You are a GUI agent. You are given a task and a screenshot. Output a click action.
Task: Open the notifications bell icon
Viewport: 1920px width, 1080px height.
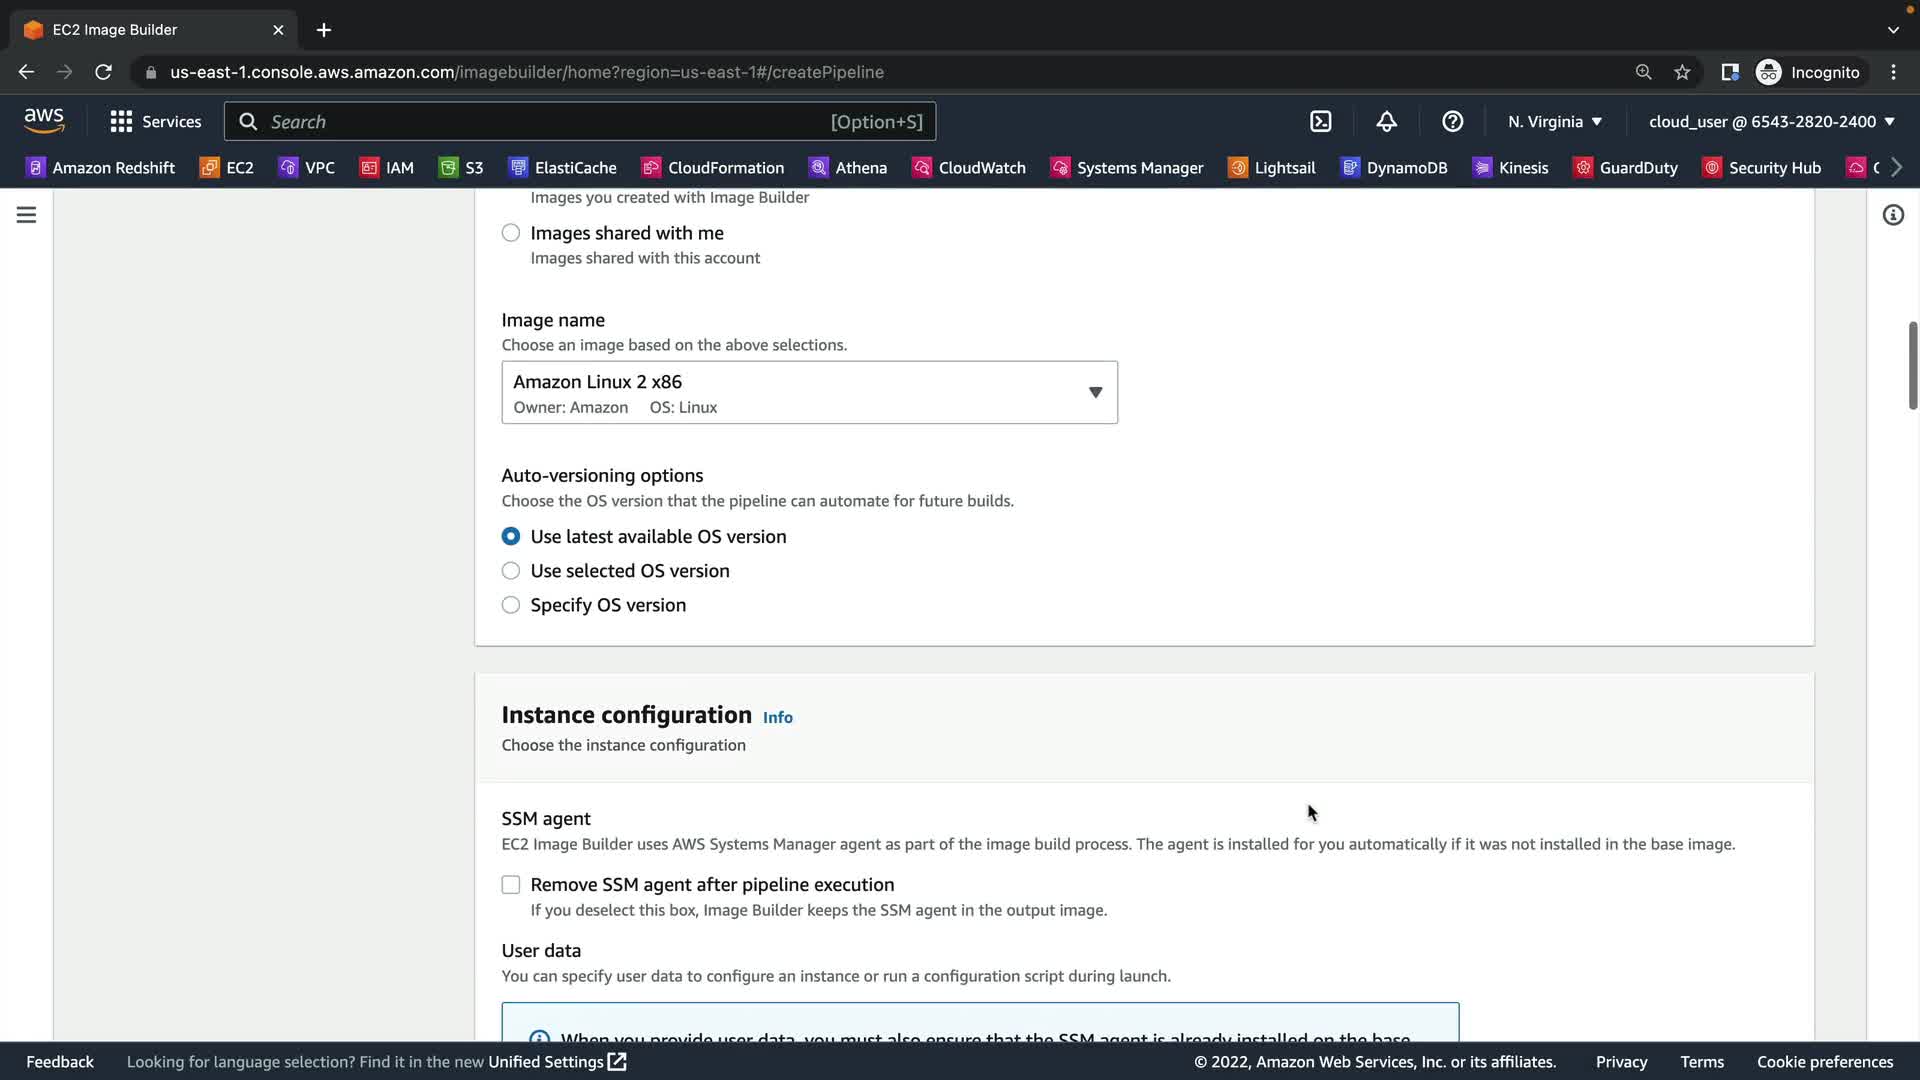(1386, 122)
